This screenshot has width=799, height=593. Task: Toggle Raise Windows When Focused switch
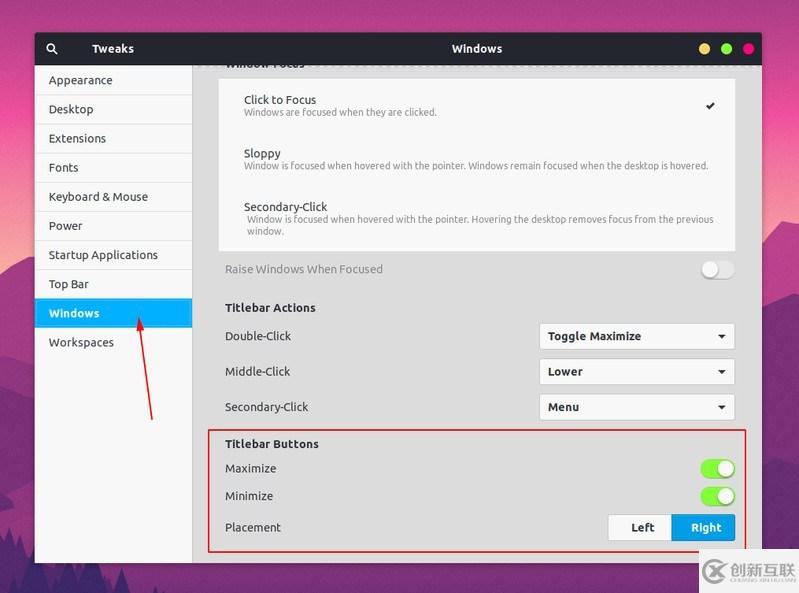click(x=717, y=269)
